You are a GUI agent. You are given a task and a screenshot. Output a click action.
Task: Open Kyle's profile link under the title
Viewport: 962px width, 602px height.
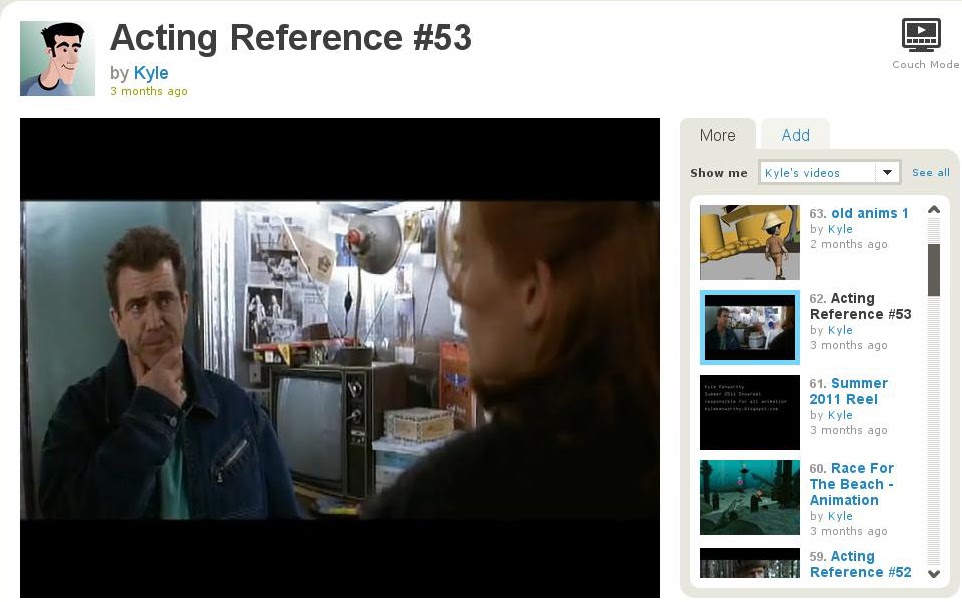tap(151, 72)
